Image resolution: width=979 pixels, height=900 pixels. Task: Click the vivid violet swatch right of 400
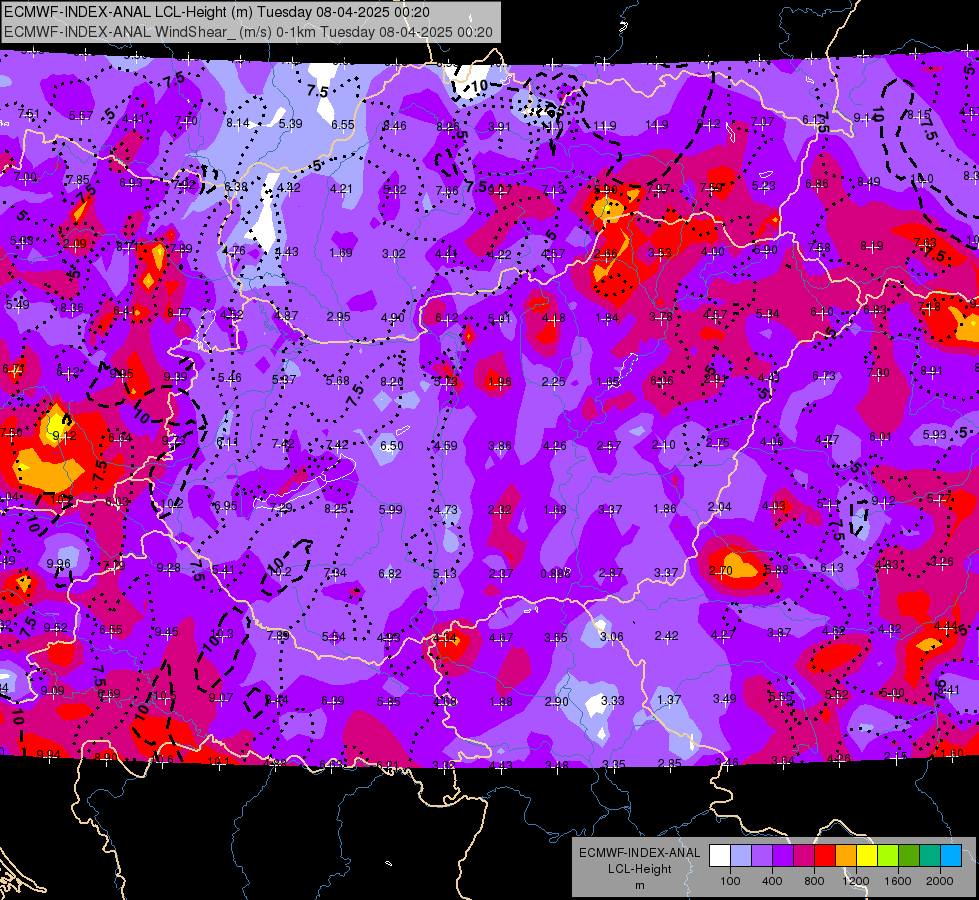tap(783, 856)
